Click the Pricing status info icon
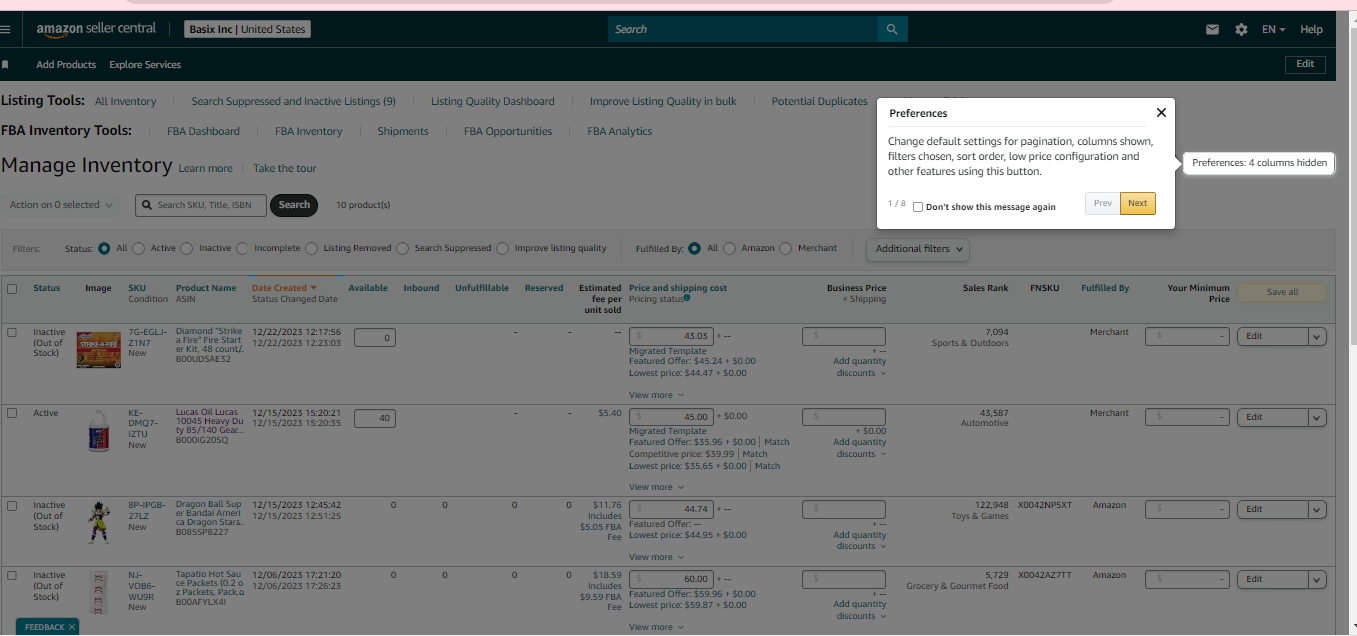This screenshot has height=636, width=1357. pyautogui.click(x=687, y=298)
